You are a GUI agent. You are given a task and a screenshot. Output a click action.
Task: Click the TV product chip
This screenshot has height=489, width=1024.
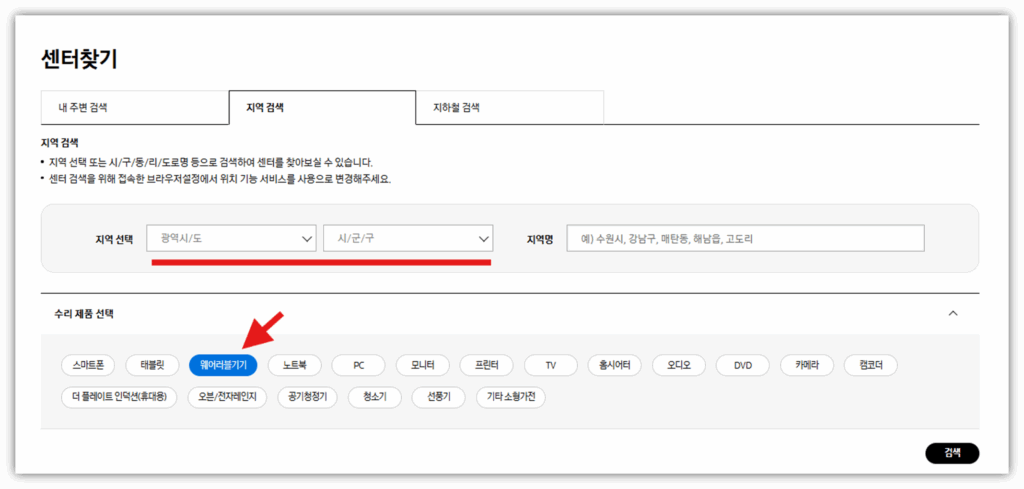550,365
